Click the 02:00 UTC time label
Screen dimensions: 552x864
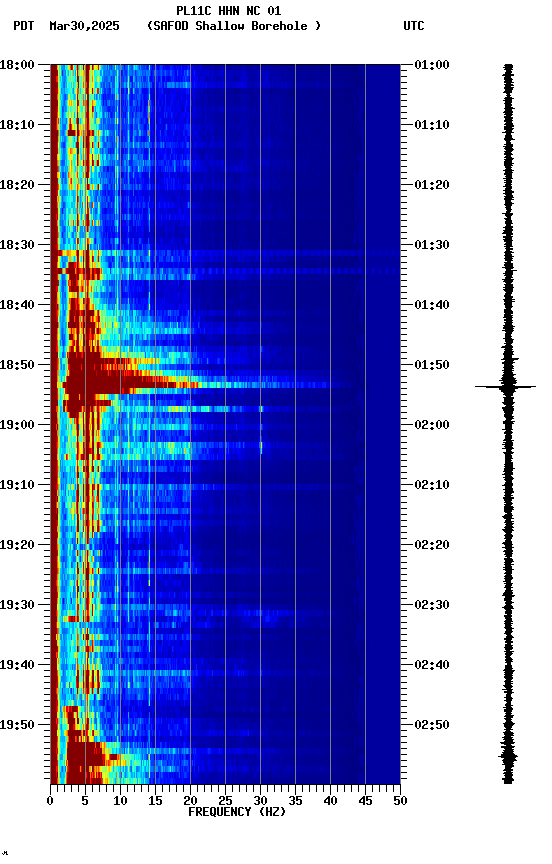tap(432, 425)
